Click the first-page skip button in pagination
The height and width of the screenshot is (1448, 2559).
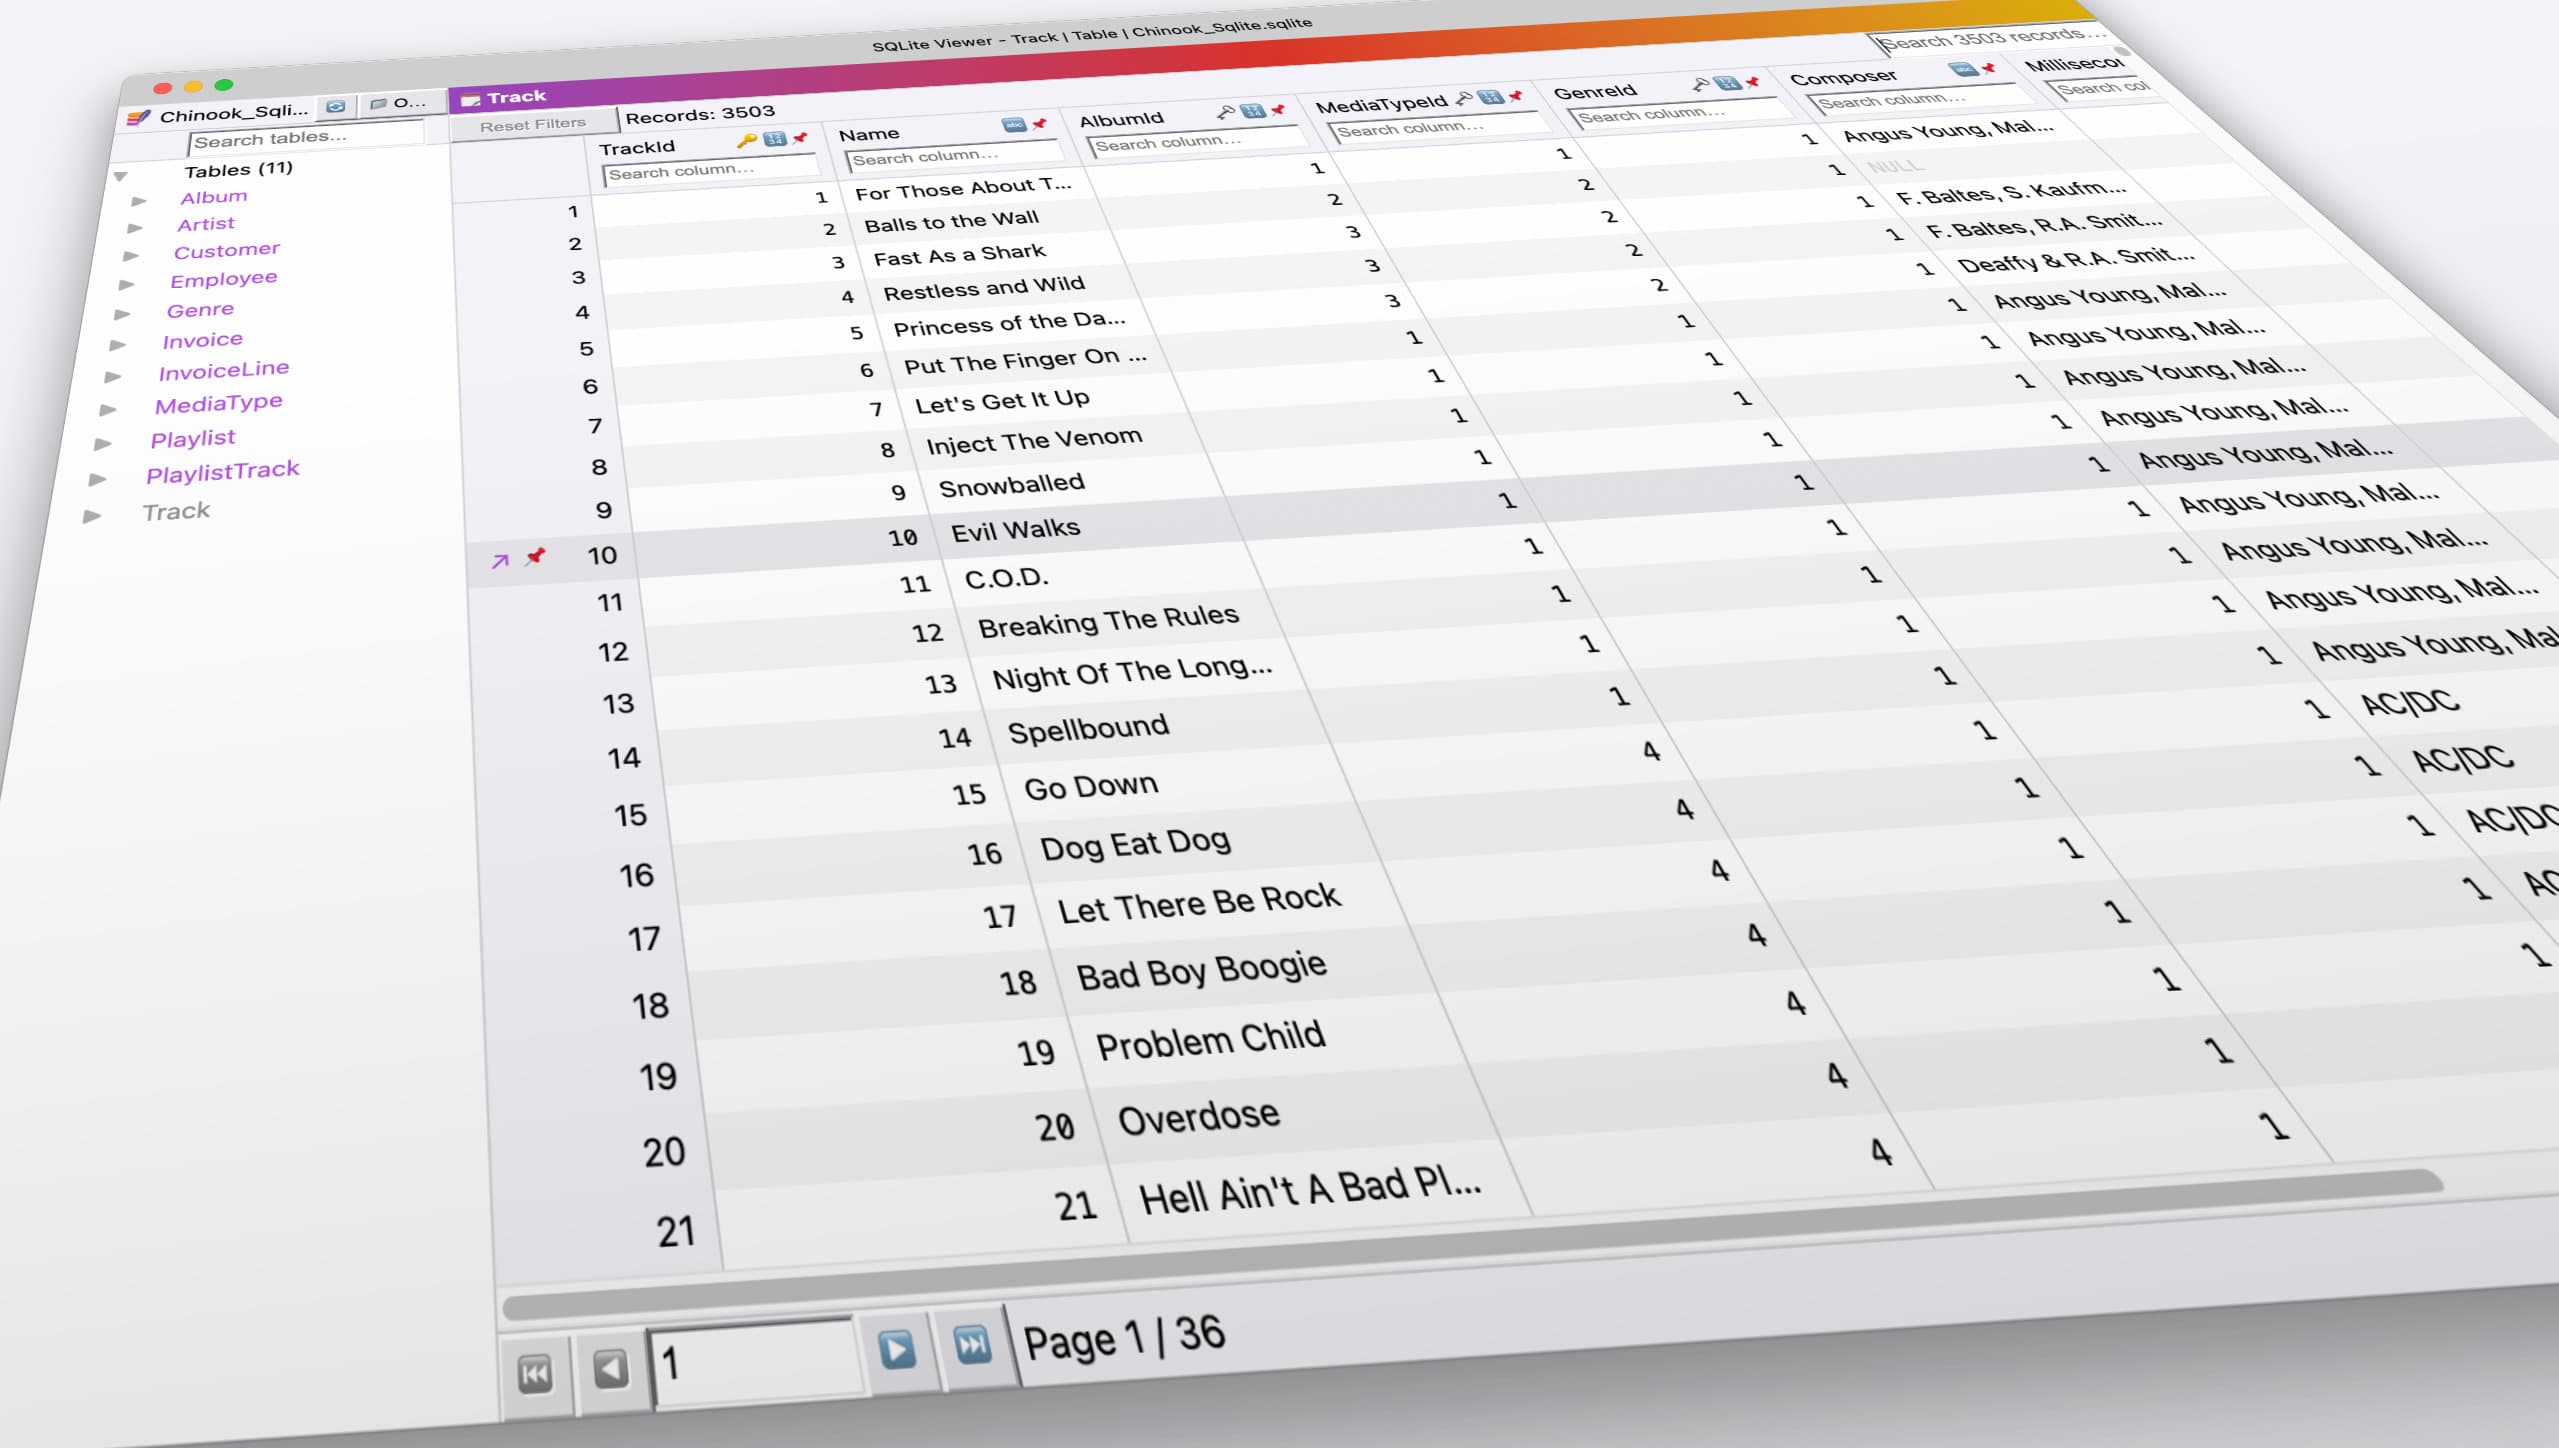[534, 1374]
